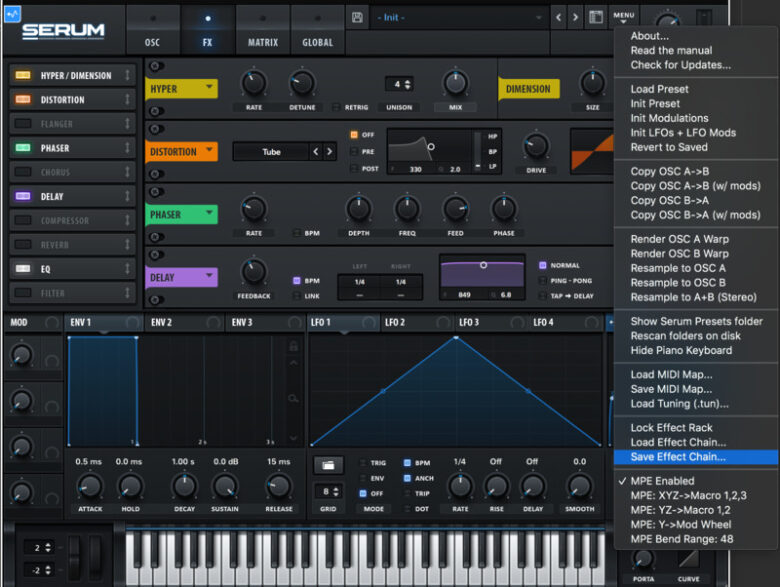Click the Distortion Drive knob
Image resolution: width=780 pixels, height=587 pixels.
pos(536,146)
